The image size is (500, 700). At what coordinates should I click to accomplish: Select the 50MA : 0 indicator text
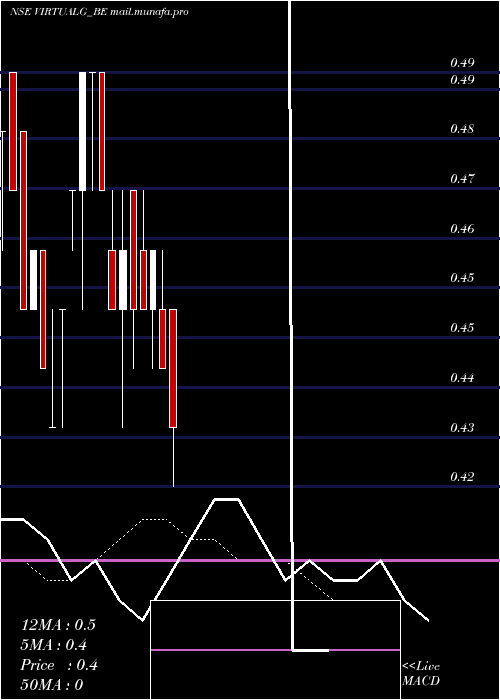(52, 685)
